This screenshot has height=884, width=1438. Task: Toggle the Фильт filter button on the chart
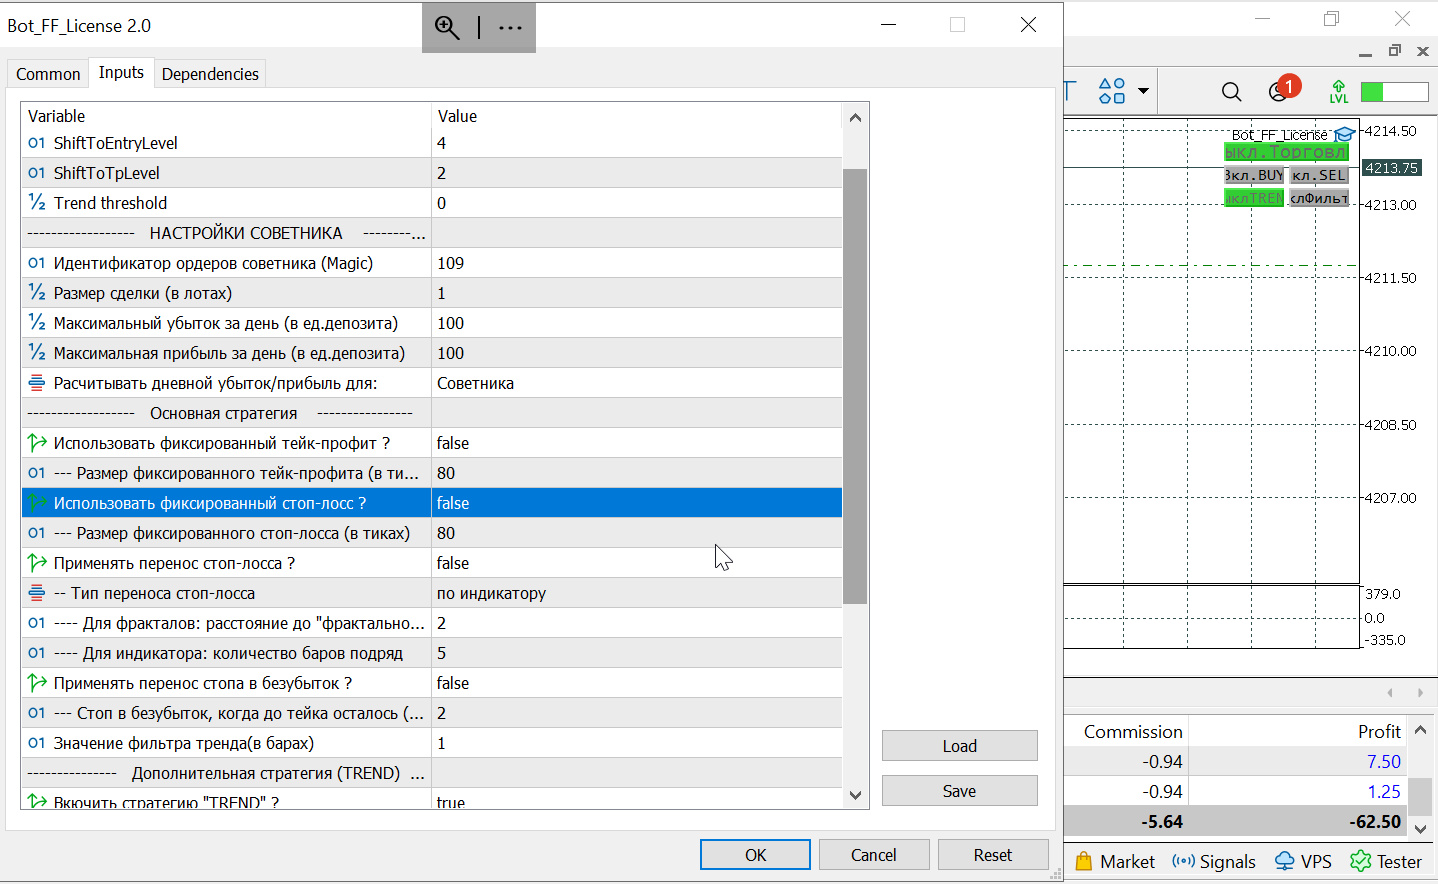click(1319, 198)
